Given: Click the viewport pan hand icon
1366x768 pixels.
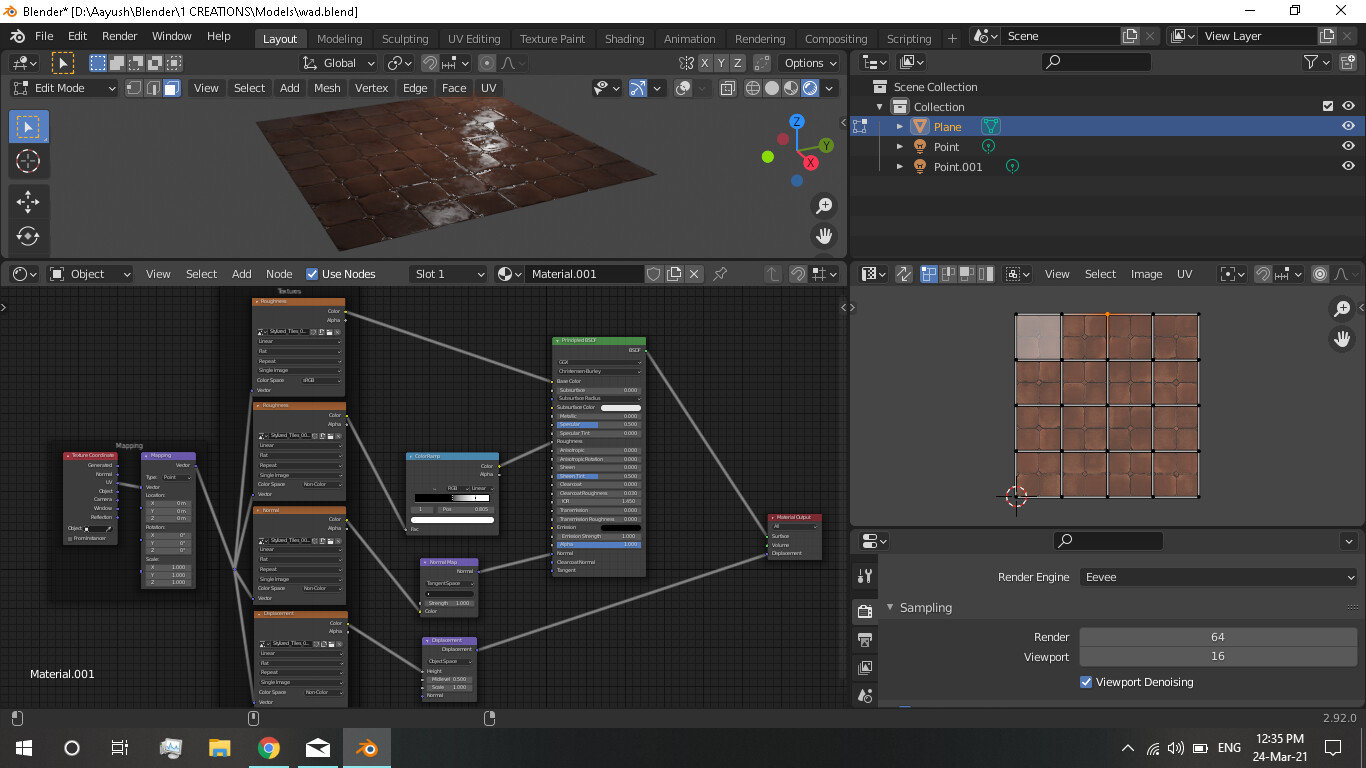Looking at the screenshot, I should [x=824, y=237].
